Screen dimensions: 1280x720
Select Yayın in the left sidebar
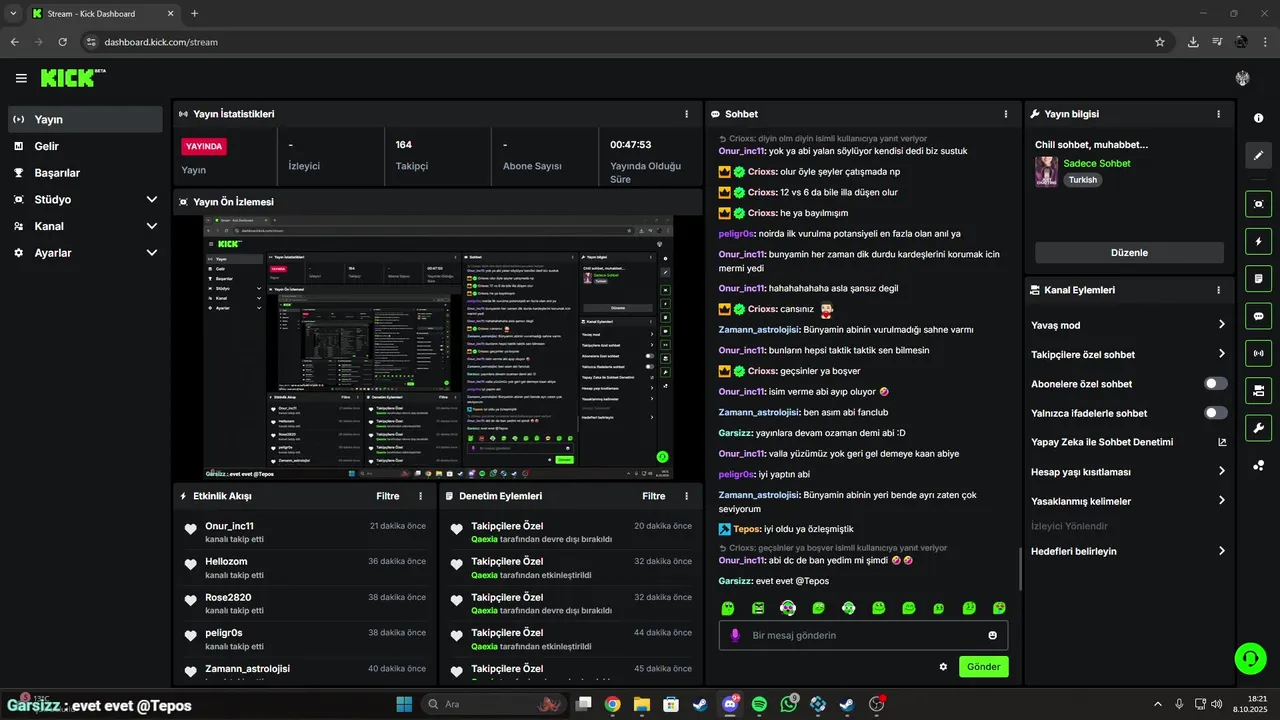pos(85,119)
